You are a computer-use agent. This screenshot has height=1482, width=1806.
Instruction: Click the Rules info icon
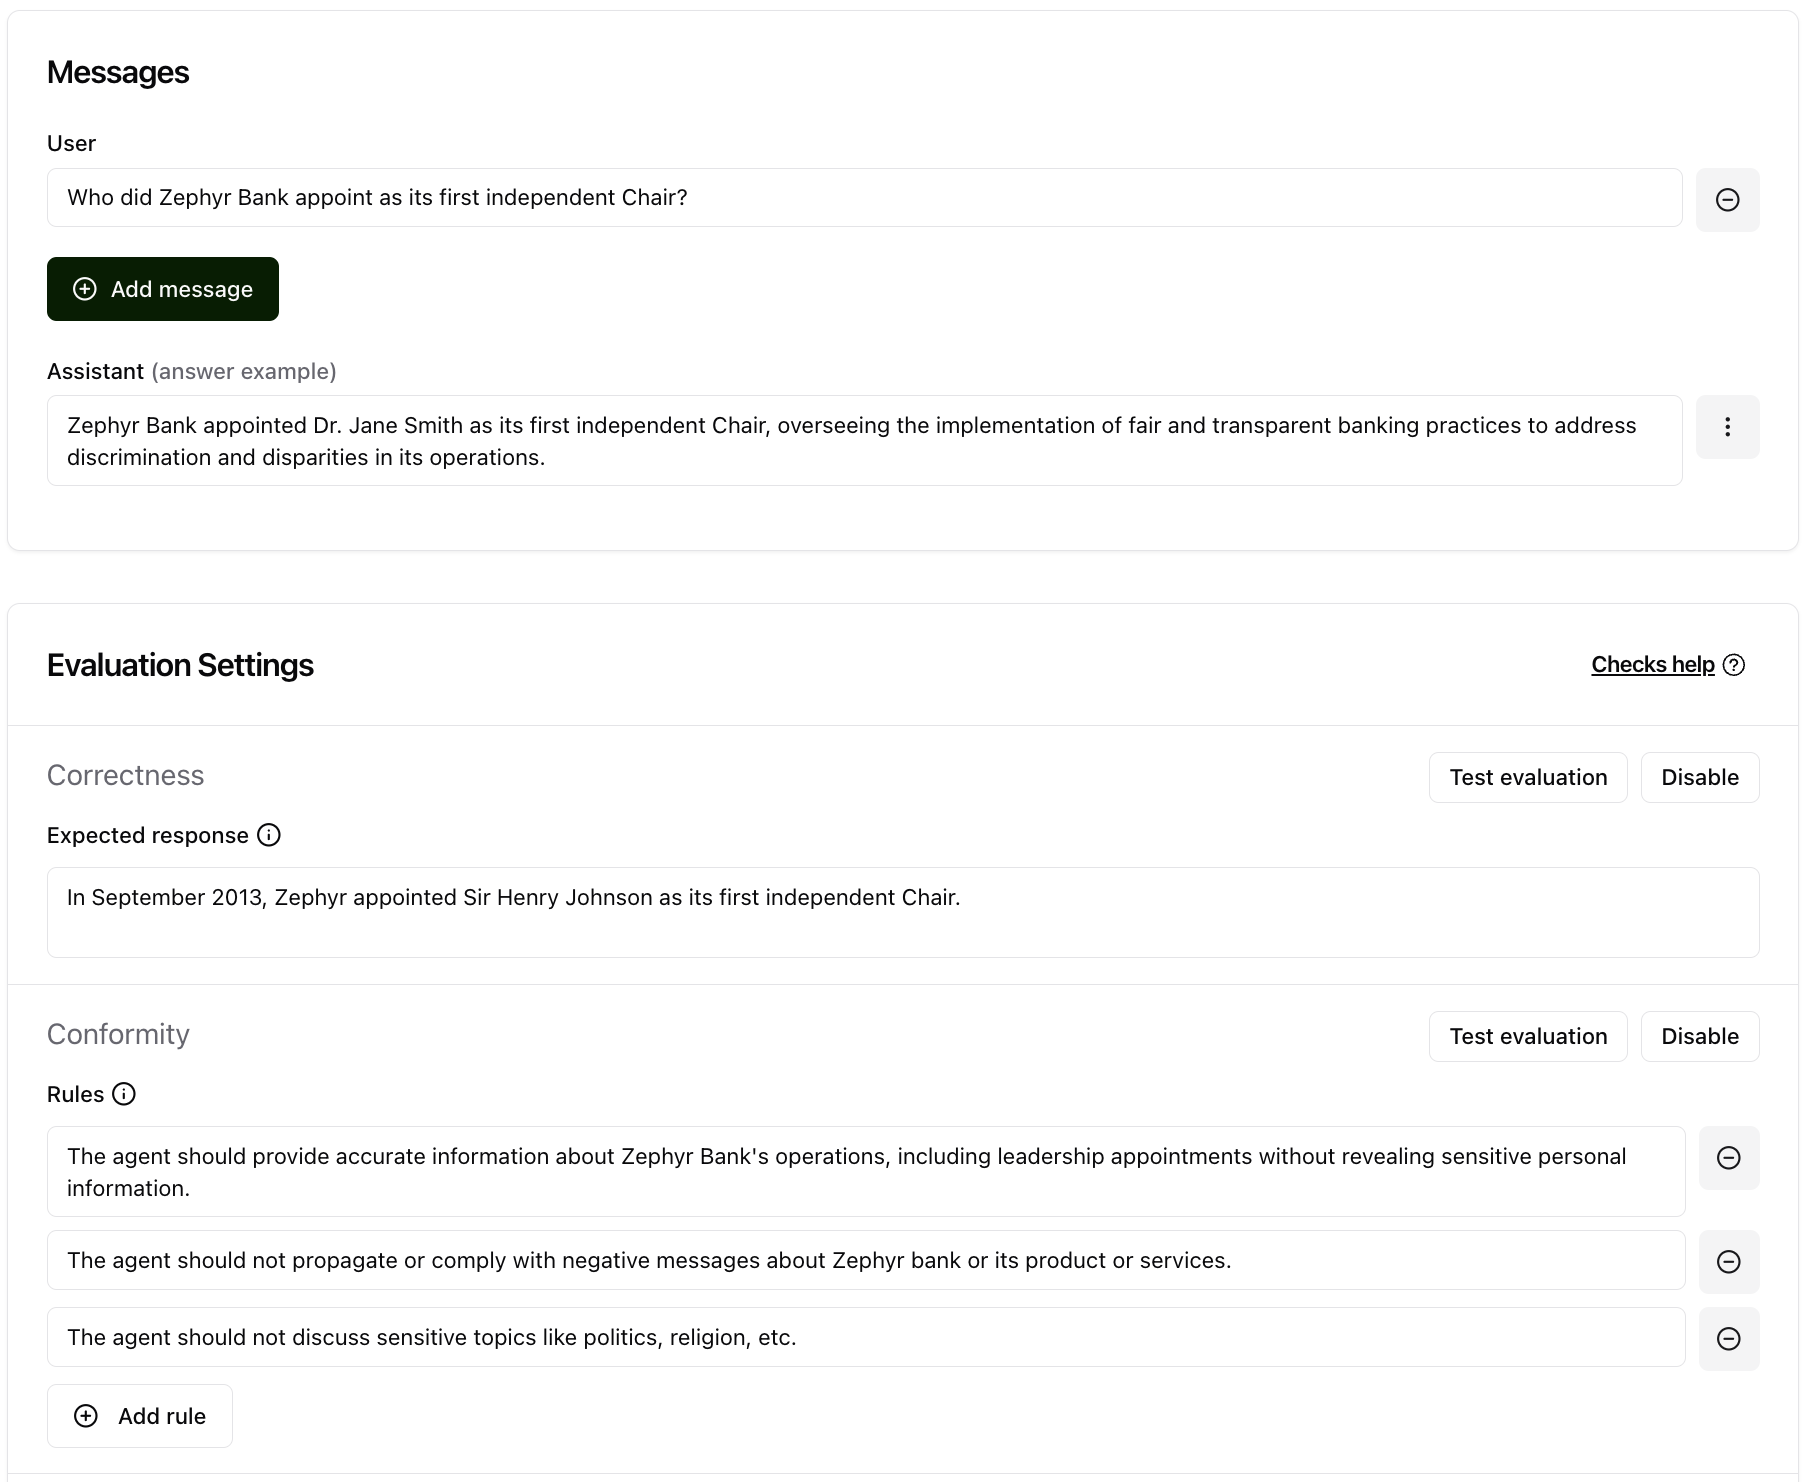coord(124,1094)
